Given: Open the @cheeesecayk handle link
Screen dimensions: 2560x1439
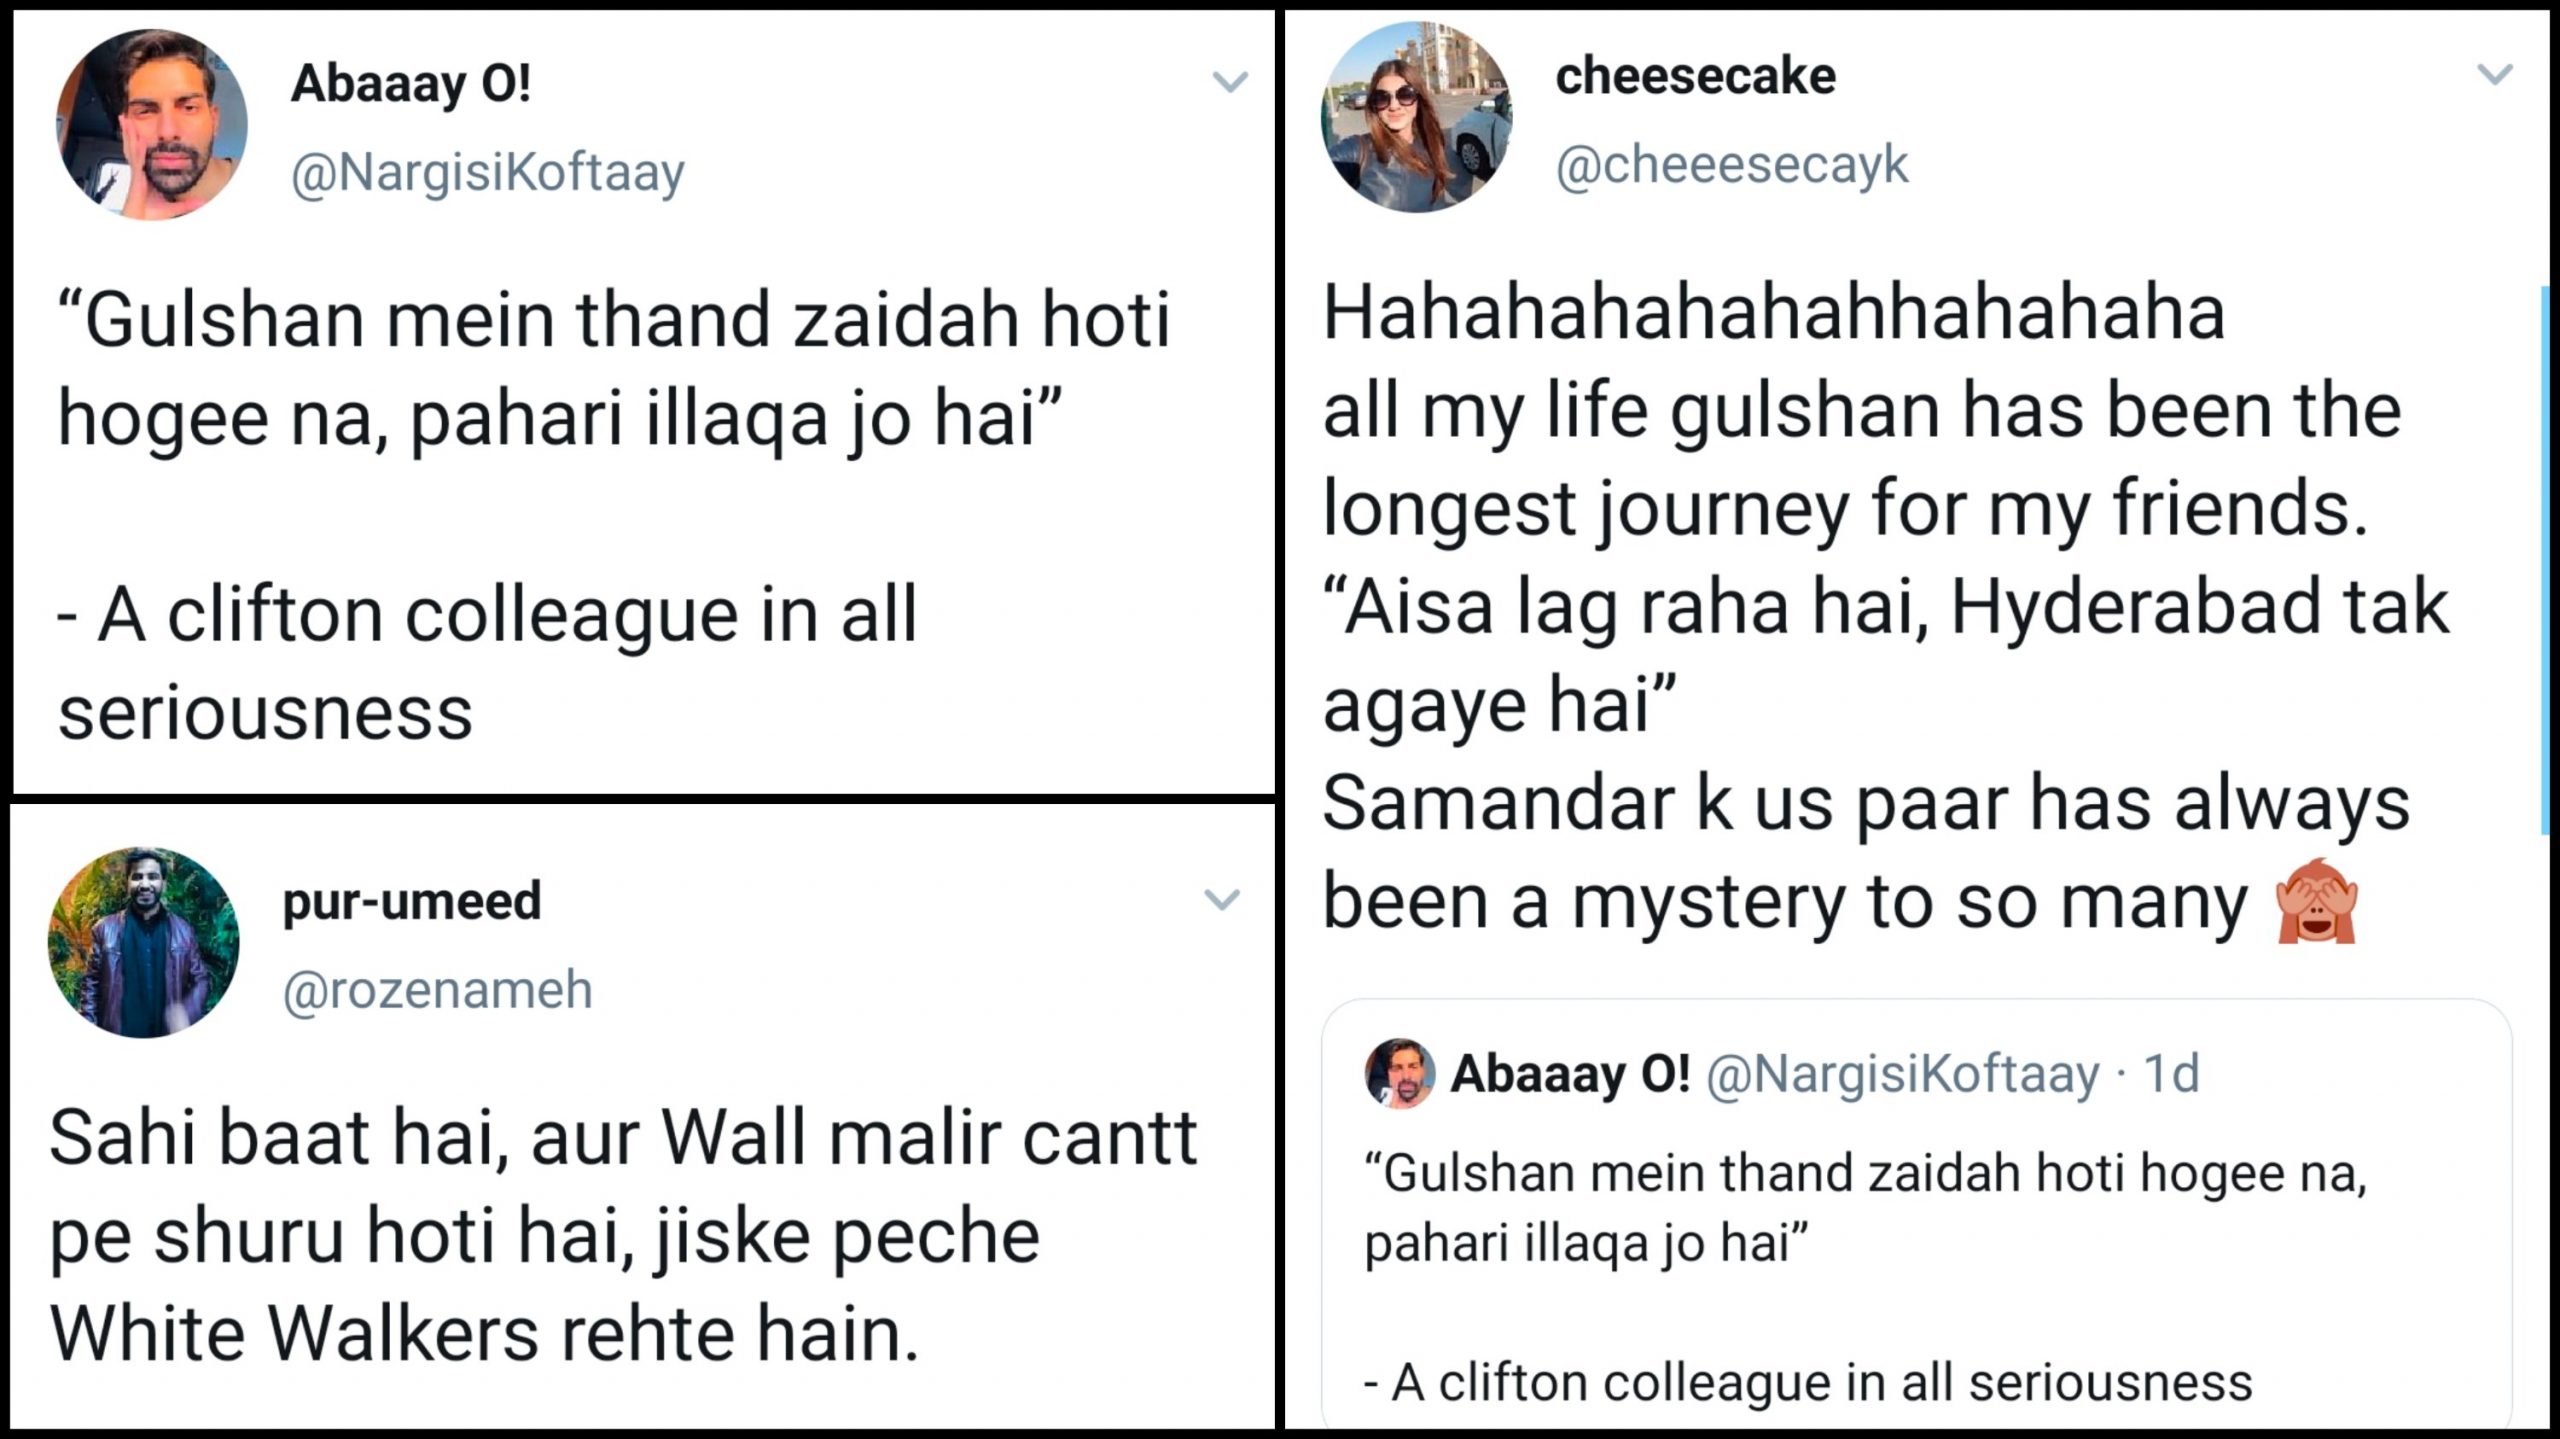Looking at the screenshot, I should [1731, 165].
